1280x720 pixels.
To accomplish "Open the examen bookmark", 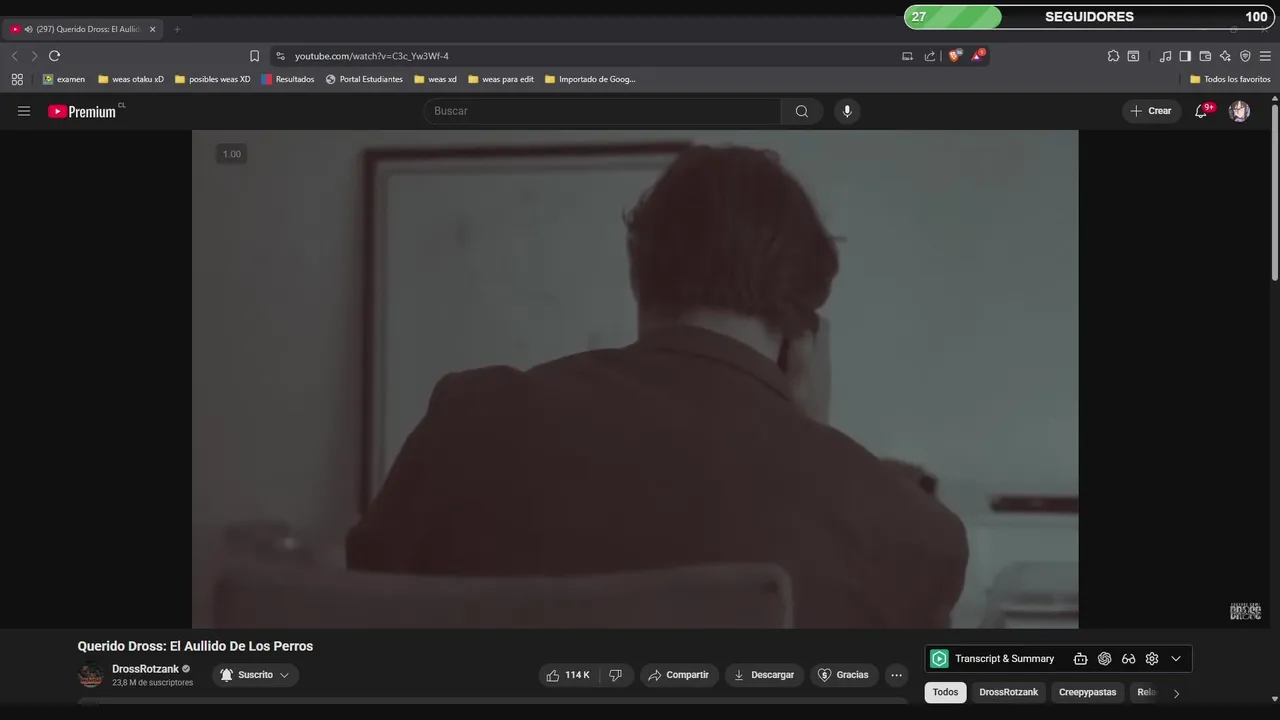I will (64, 79).
